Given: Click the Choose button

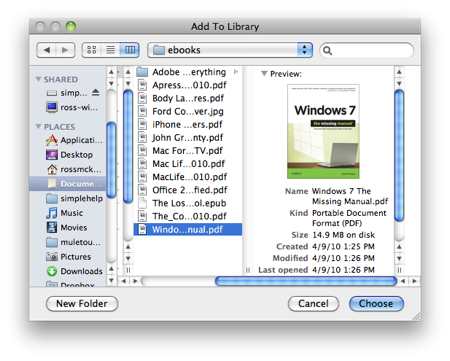Looking at the screenshot, I should coord(376,304).
